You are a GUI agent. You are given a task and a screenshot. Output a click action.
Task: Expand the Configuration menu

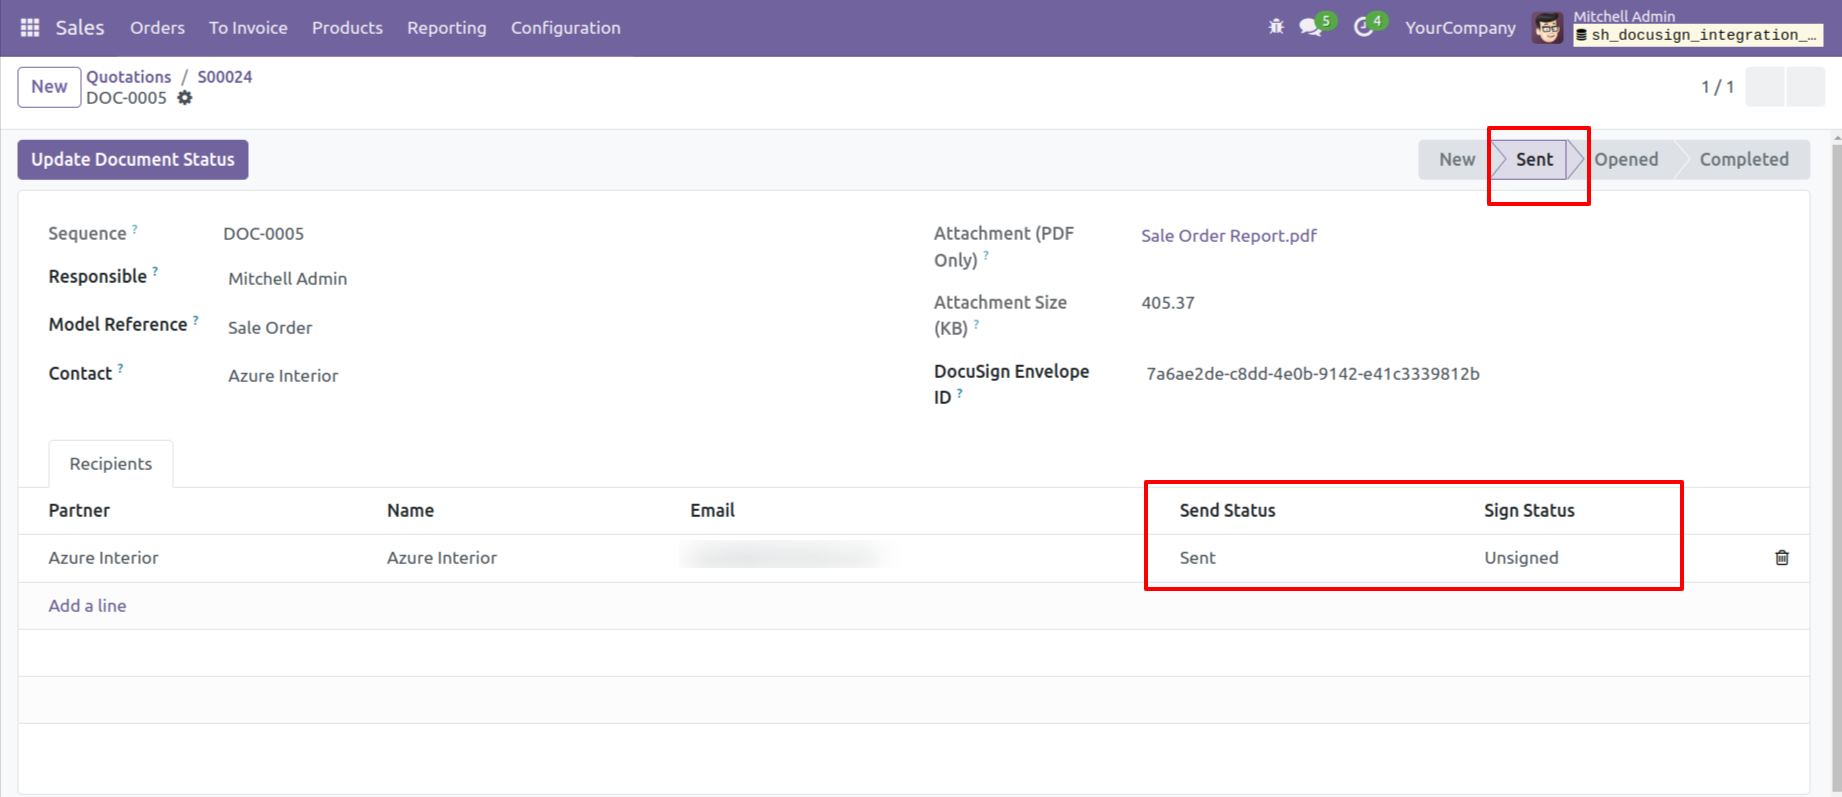pos(565,28)
